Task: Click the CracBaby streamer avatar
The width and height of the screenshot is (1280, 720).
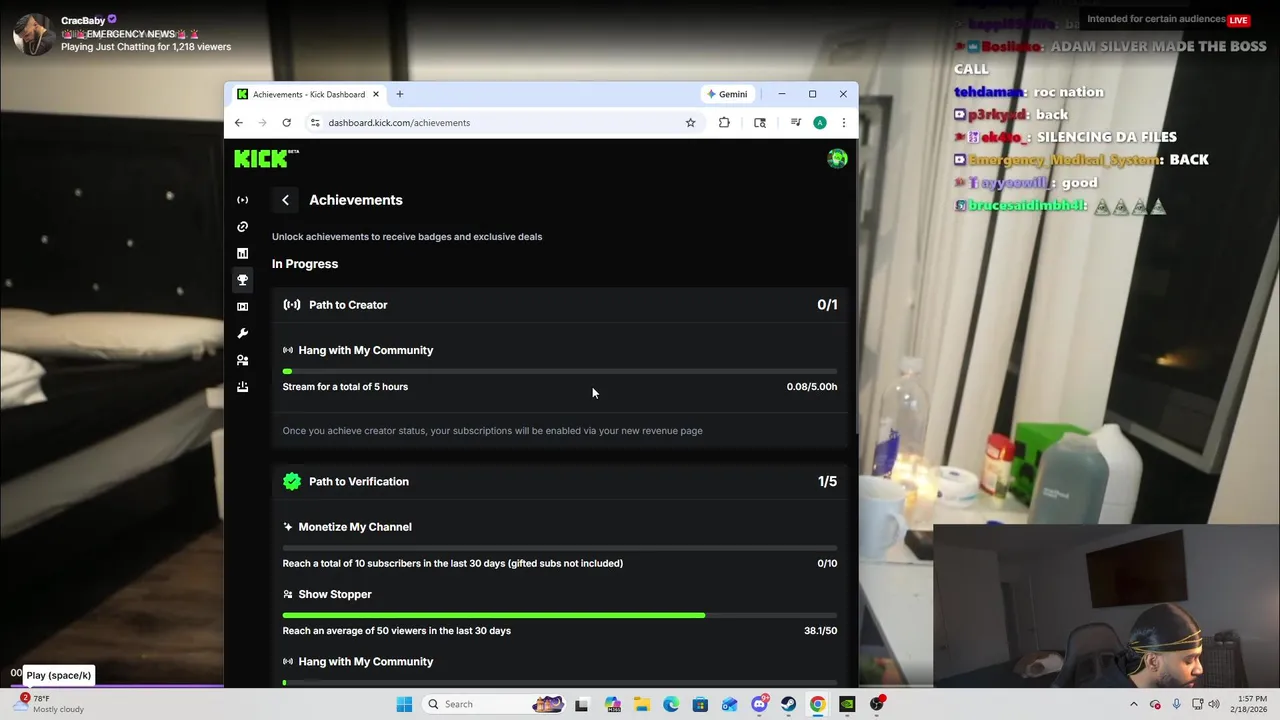Action: (33, 33)
